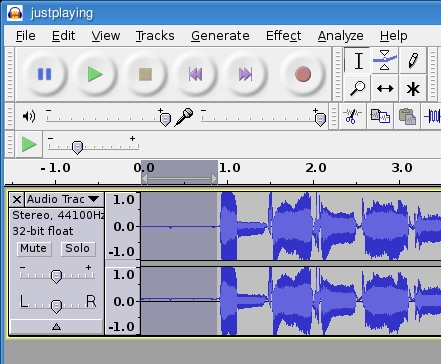Select the Draw pencil tool
This screenshot has height=364, width=441.
click(x=413, y=61)
